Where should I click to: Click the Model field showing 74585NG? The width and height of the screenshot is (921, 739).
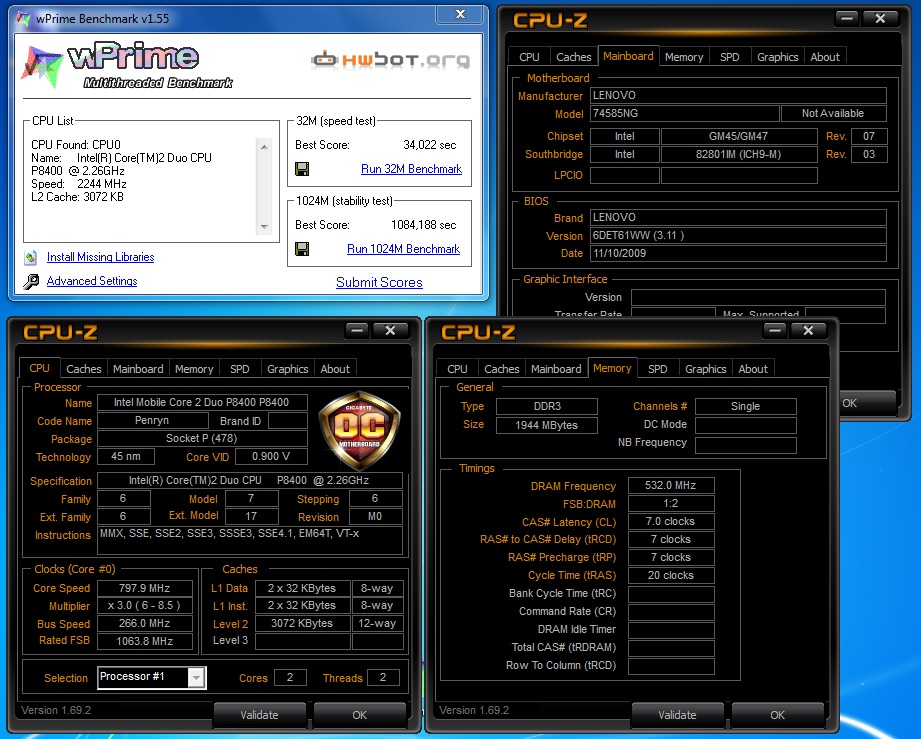[685, 113]
